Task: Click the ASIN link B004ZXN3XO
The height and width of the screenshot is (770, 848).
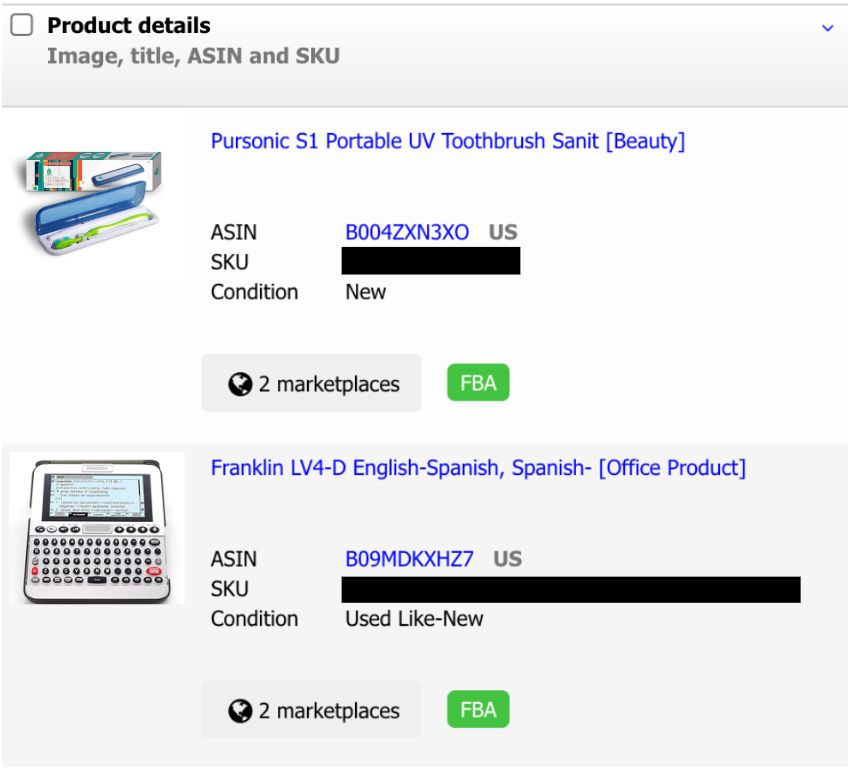Action: 407,232
